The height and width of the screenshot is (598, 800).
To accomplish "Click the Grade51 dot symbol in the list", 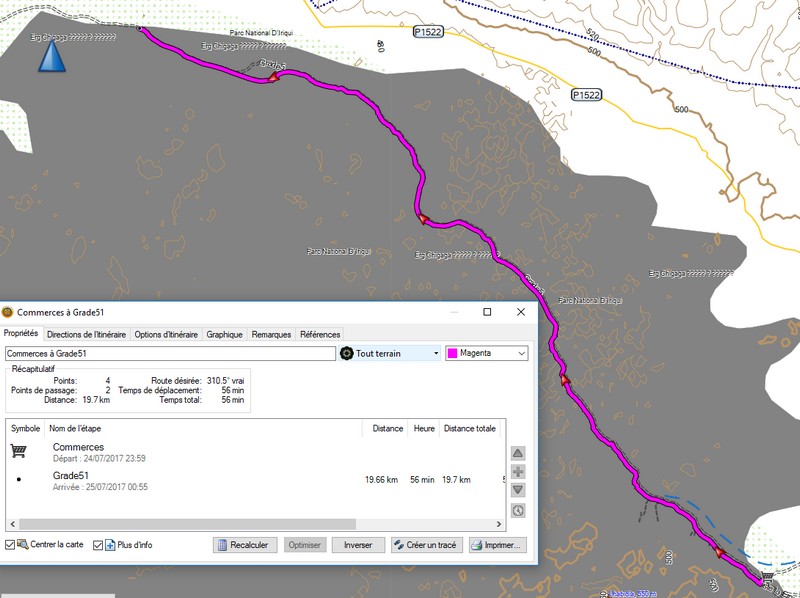I will tap(19, 480).
